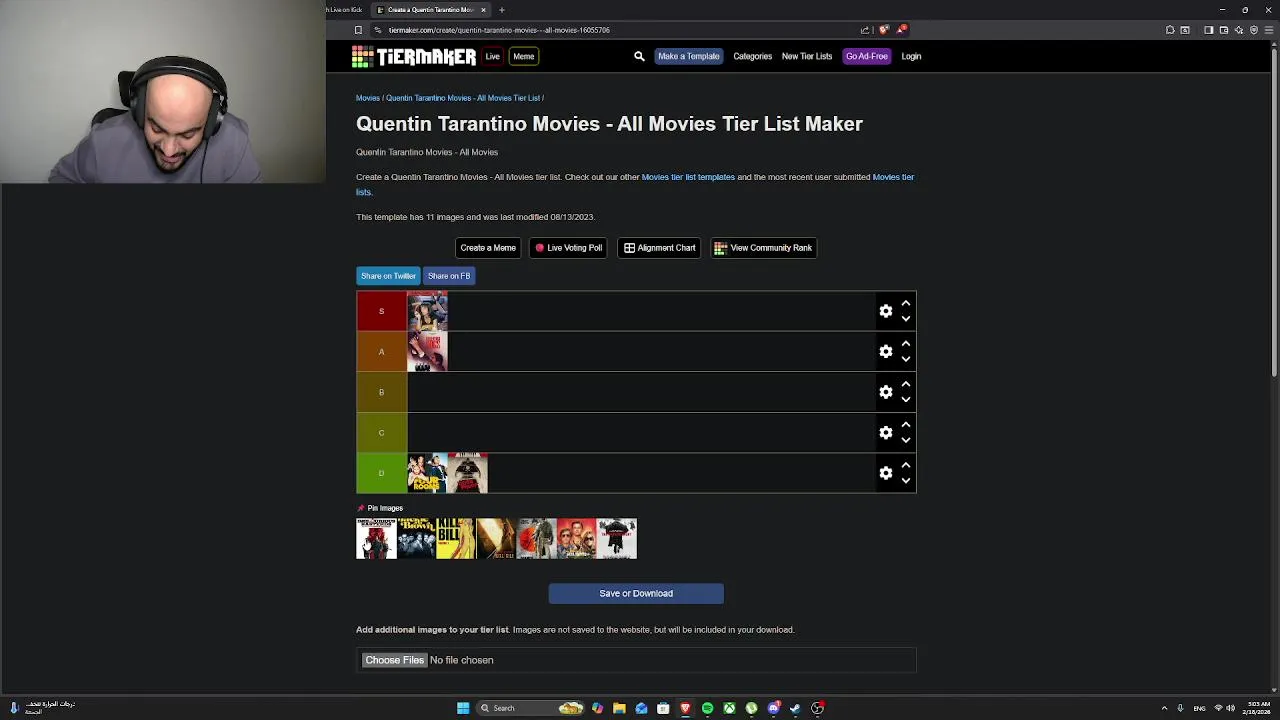The width and height of the screenshot is (1280, 720).
Task: Show hidden system tray icons chevron
Action: tap(1164, 708)
